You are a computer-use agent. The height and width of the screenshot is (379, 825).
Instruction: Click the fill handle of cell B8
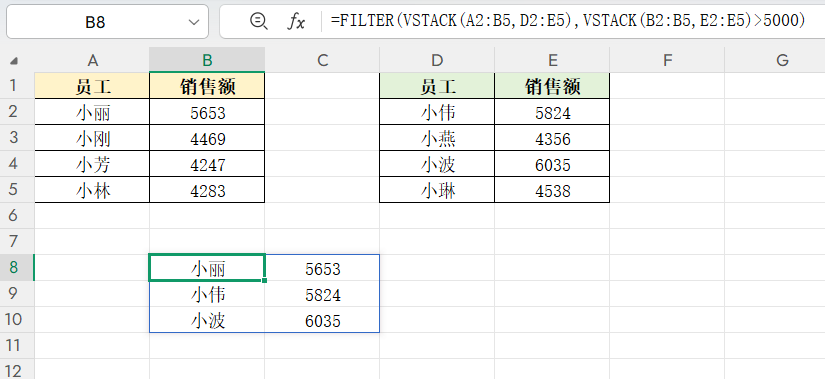[x=264, y=281]
